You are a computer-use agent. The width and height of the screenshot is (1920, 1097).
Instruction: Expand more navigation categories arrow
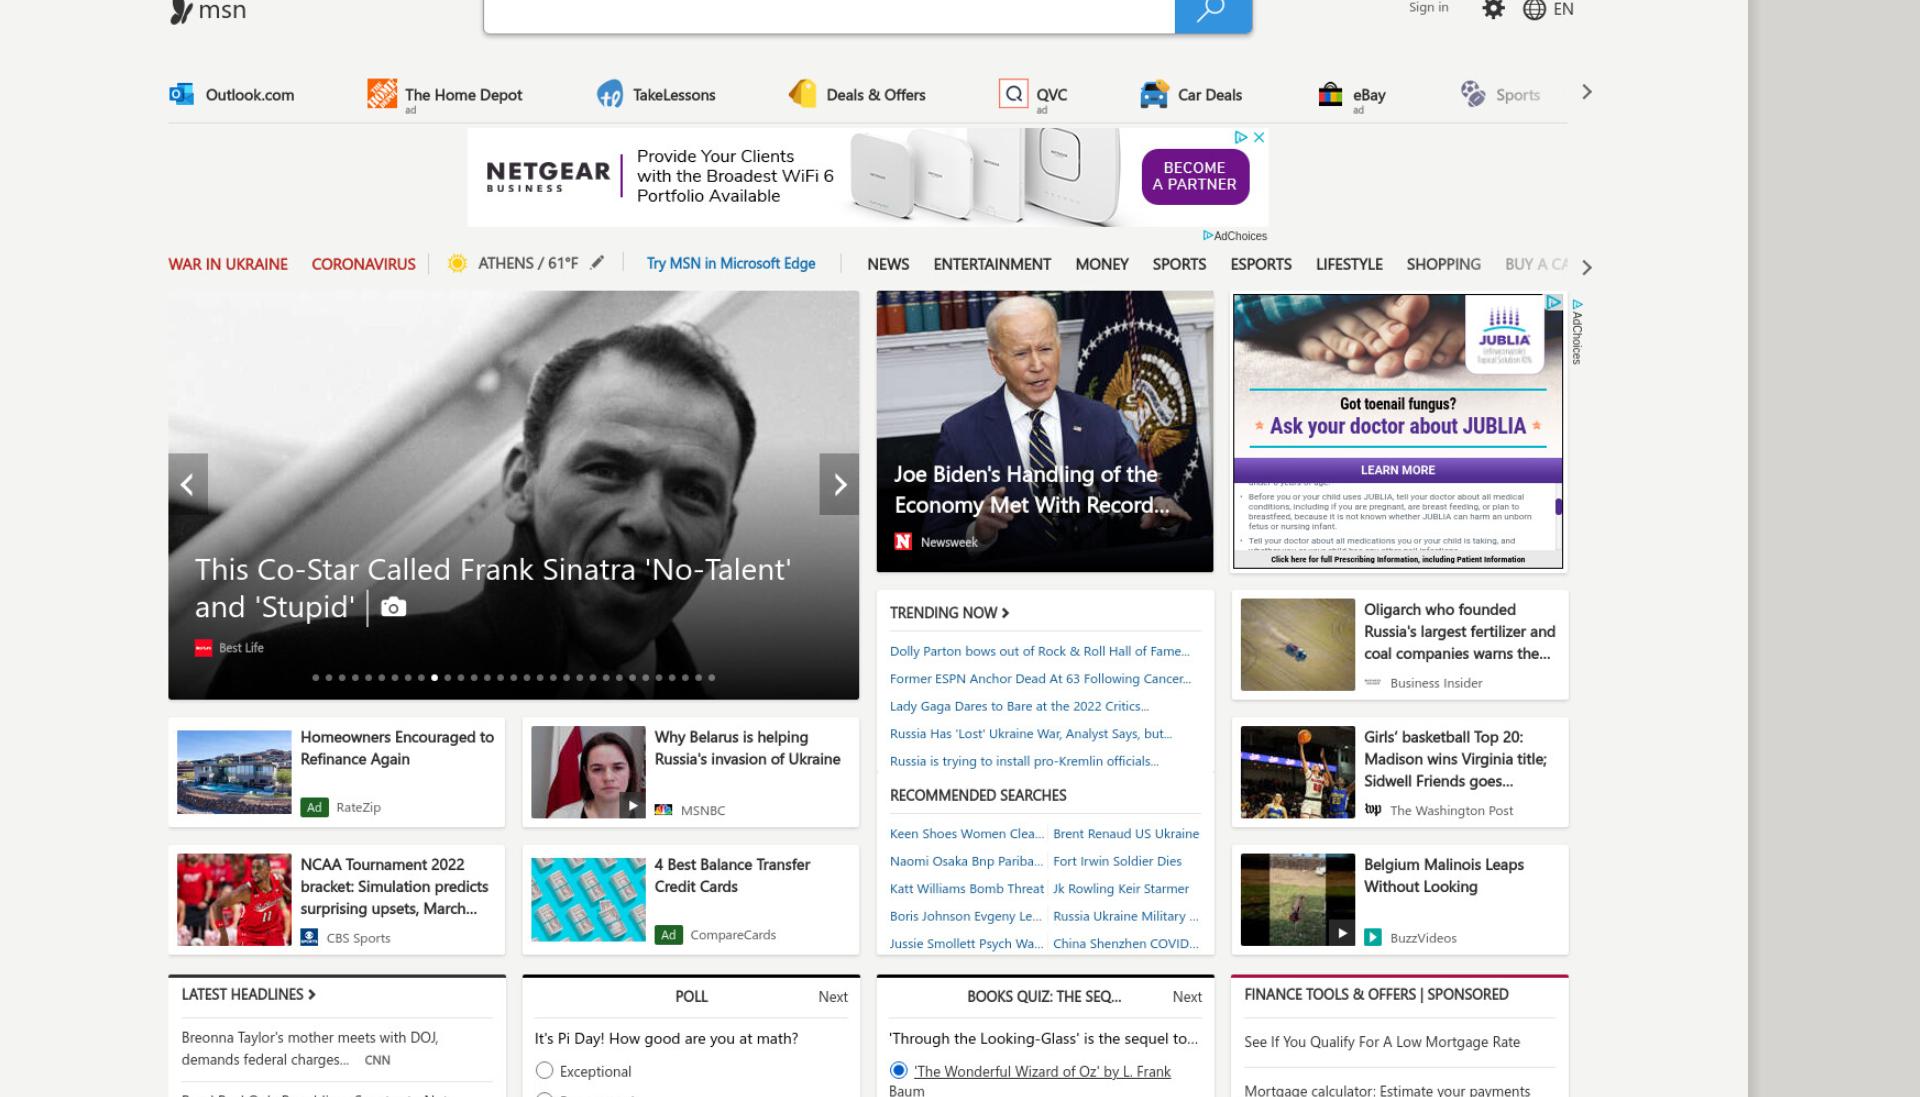(1586, 267)
